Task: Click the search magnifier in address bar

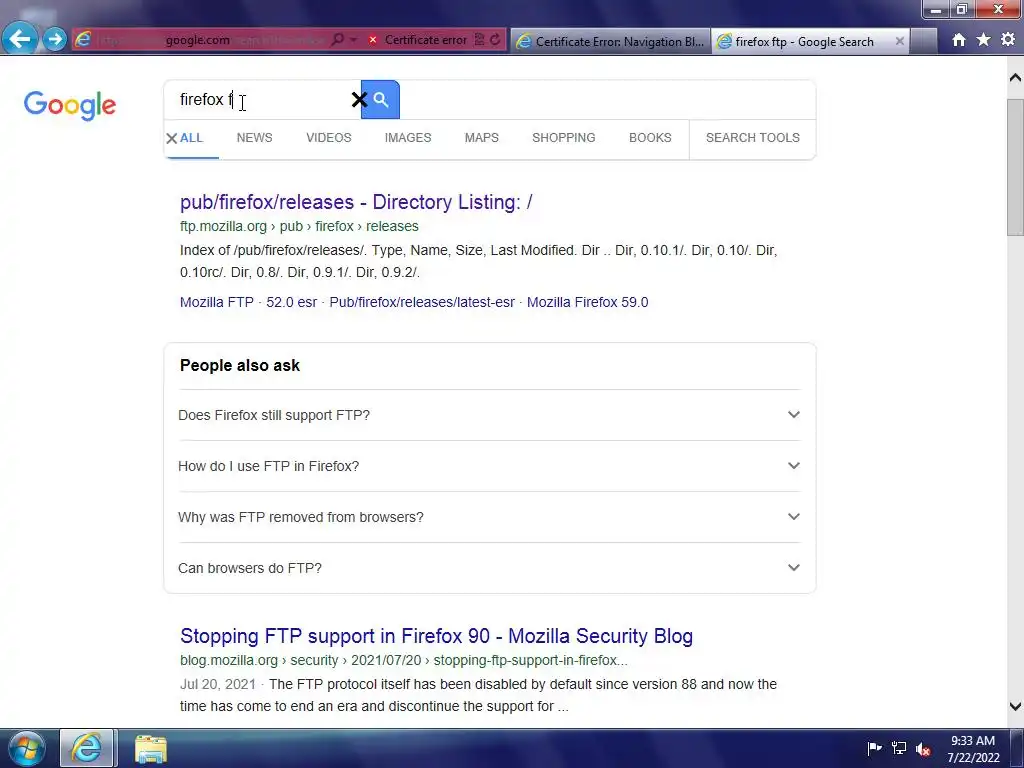Action: pyautogui.click(x=337, y=40)
